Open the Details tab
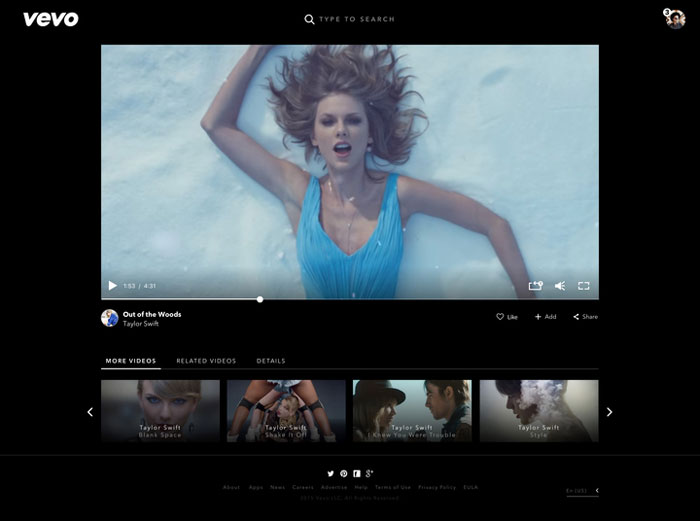 [x=271, y=361]
